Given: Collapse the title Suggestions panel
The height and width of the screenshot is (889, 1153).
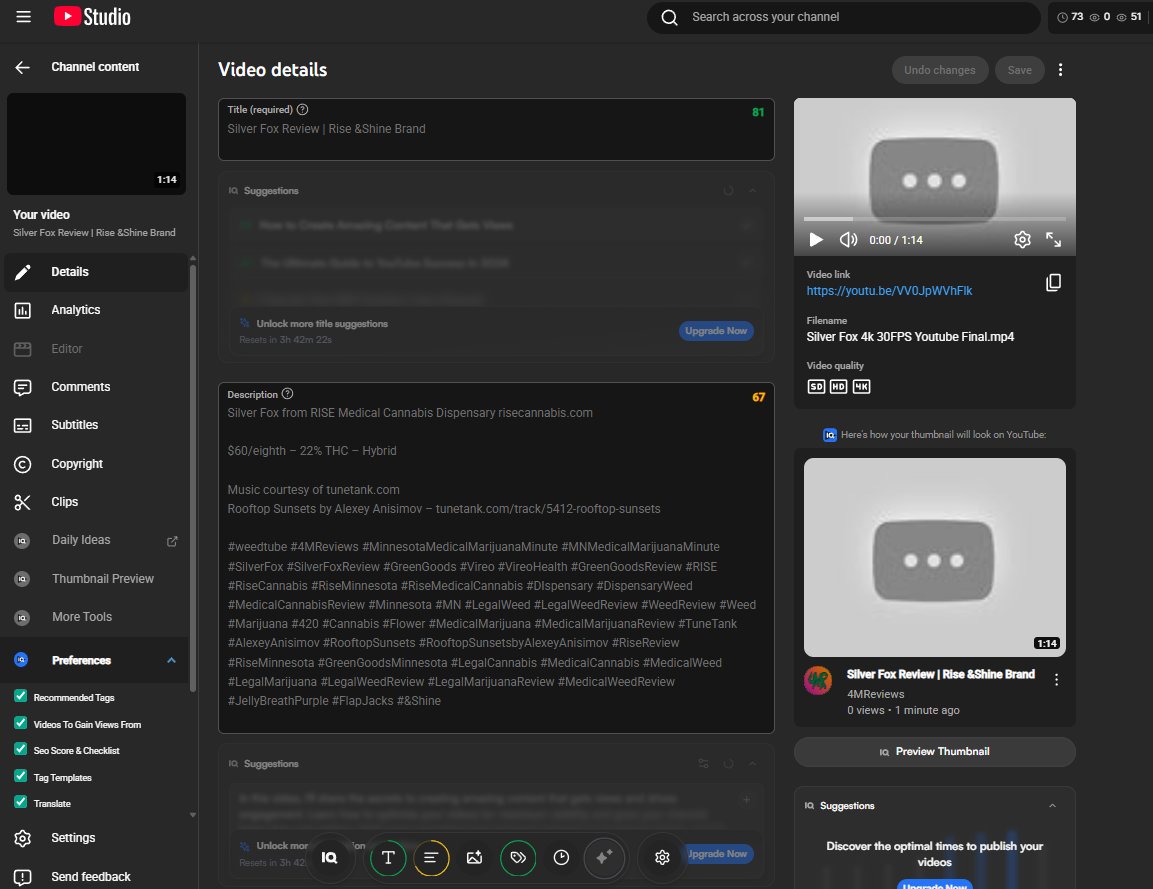Looking at the screenshot, I should (x=752, y=190).
